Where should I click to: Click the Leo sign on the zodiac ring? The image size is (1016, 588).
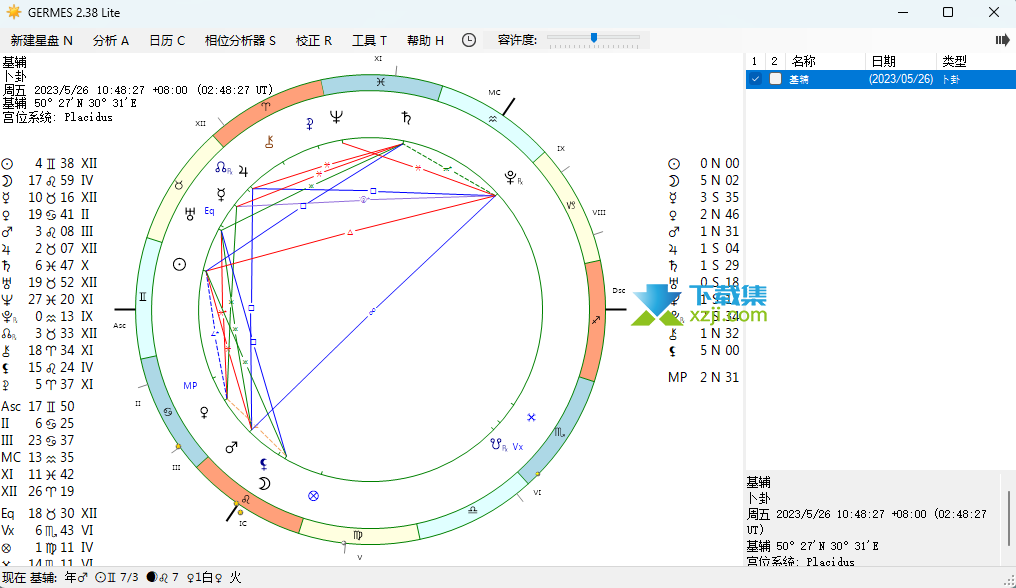[x=246, y=499]
